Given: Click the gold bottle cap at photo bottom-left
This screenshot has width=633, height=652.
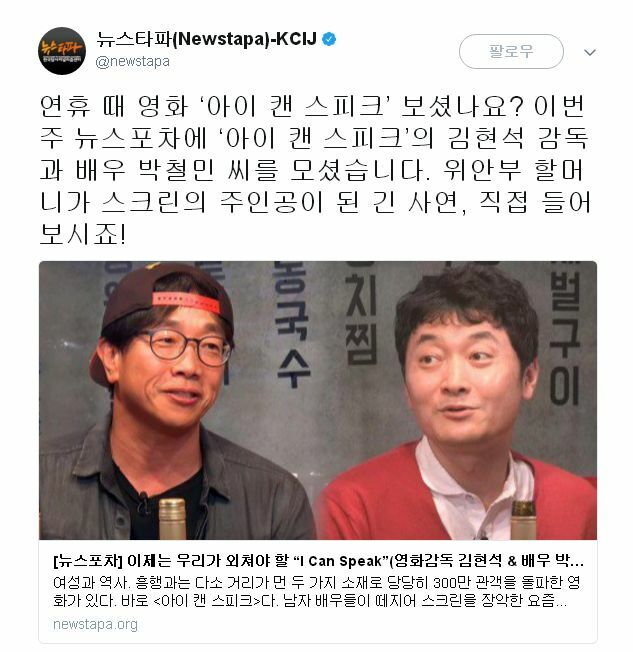Looking at the screenshot, I should (172, 519).
